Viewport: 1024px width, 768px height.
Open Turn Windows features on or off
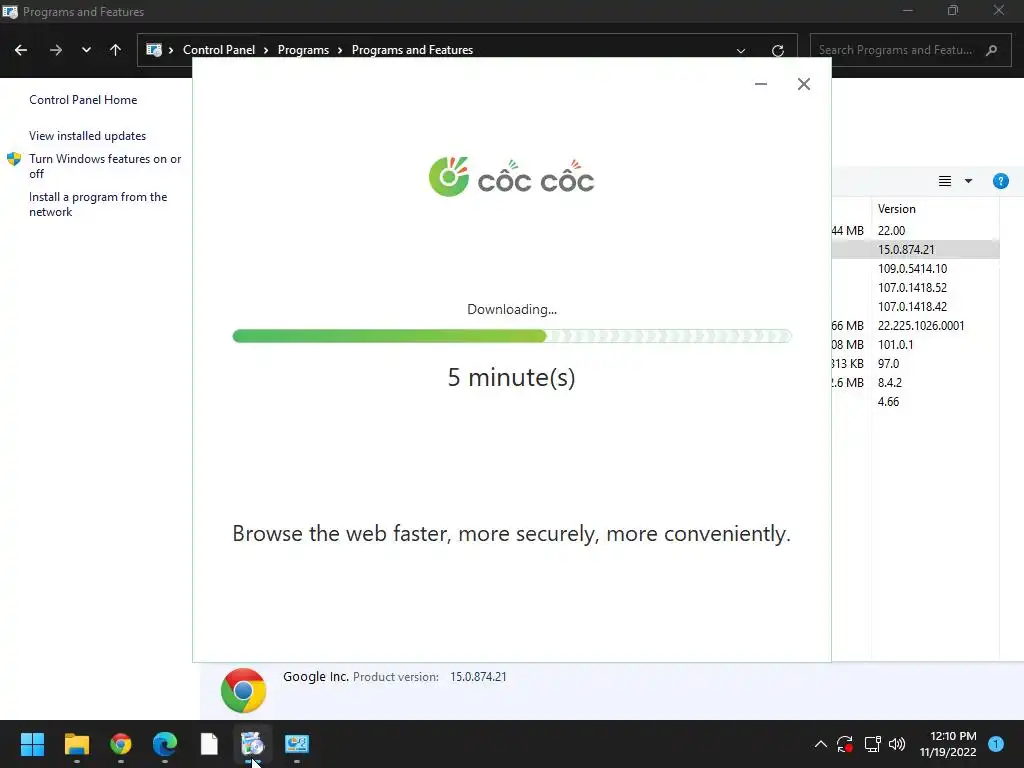(104, 166)
